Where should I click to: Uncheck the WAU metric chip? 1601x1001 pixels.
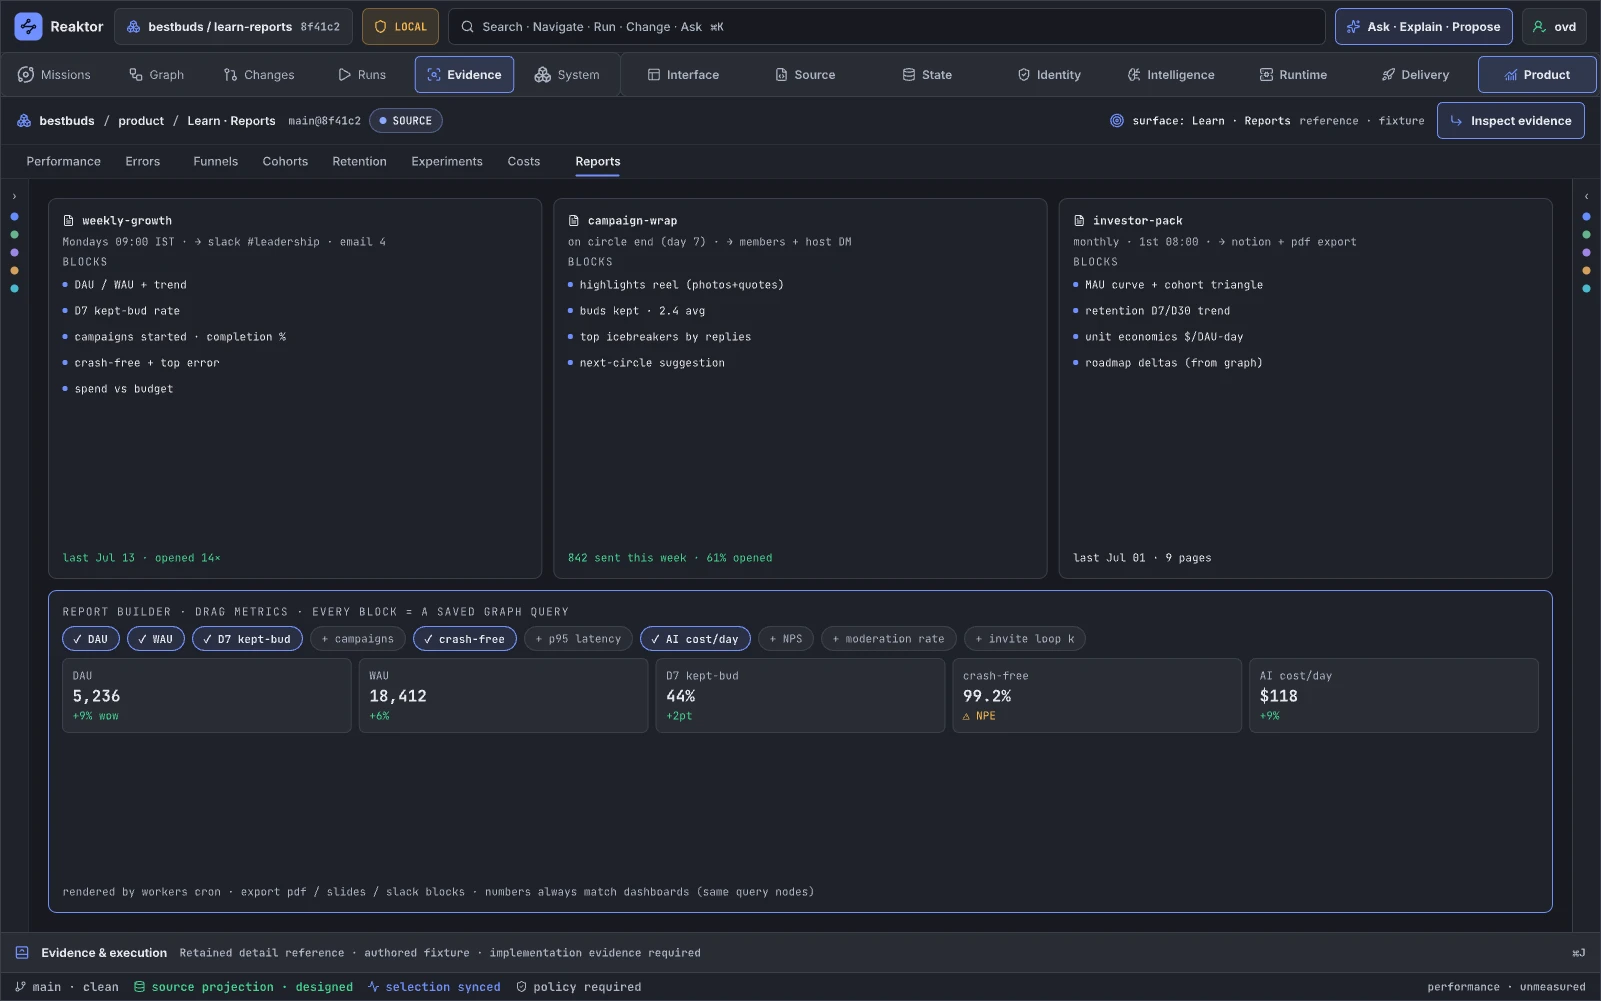156,639
